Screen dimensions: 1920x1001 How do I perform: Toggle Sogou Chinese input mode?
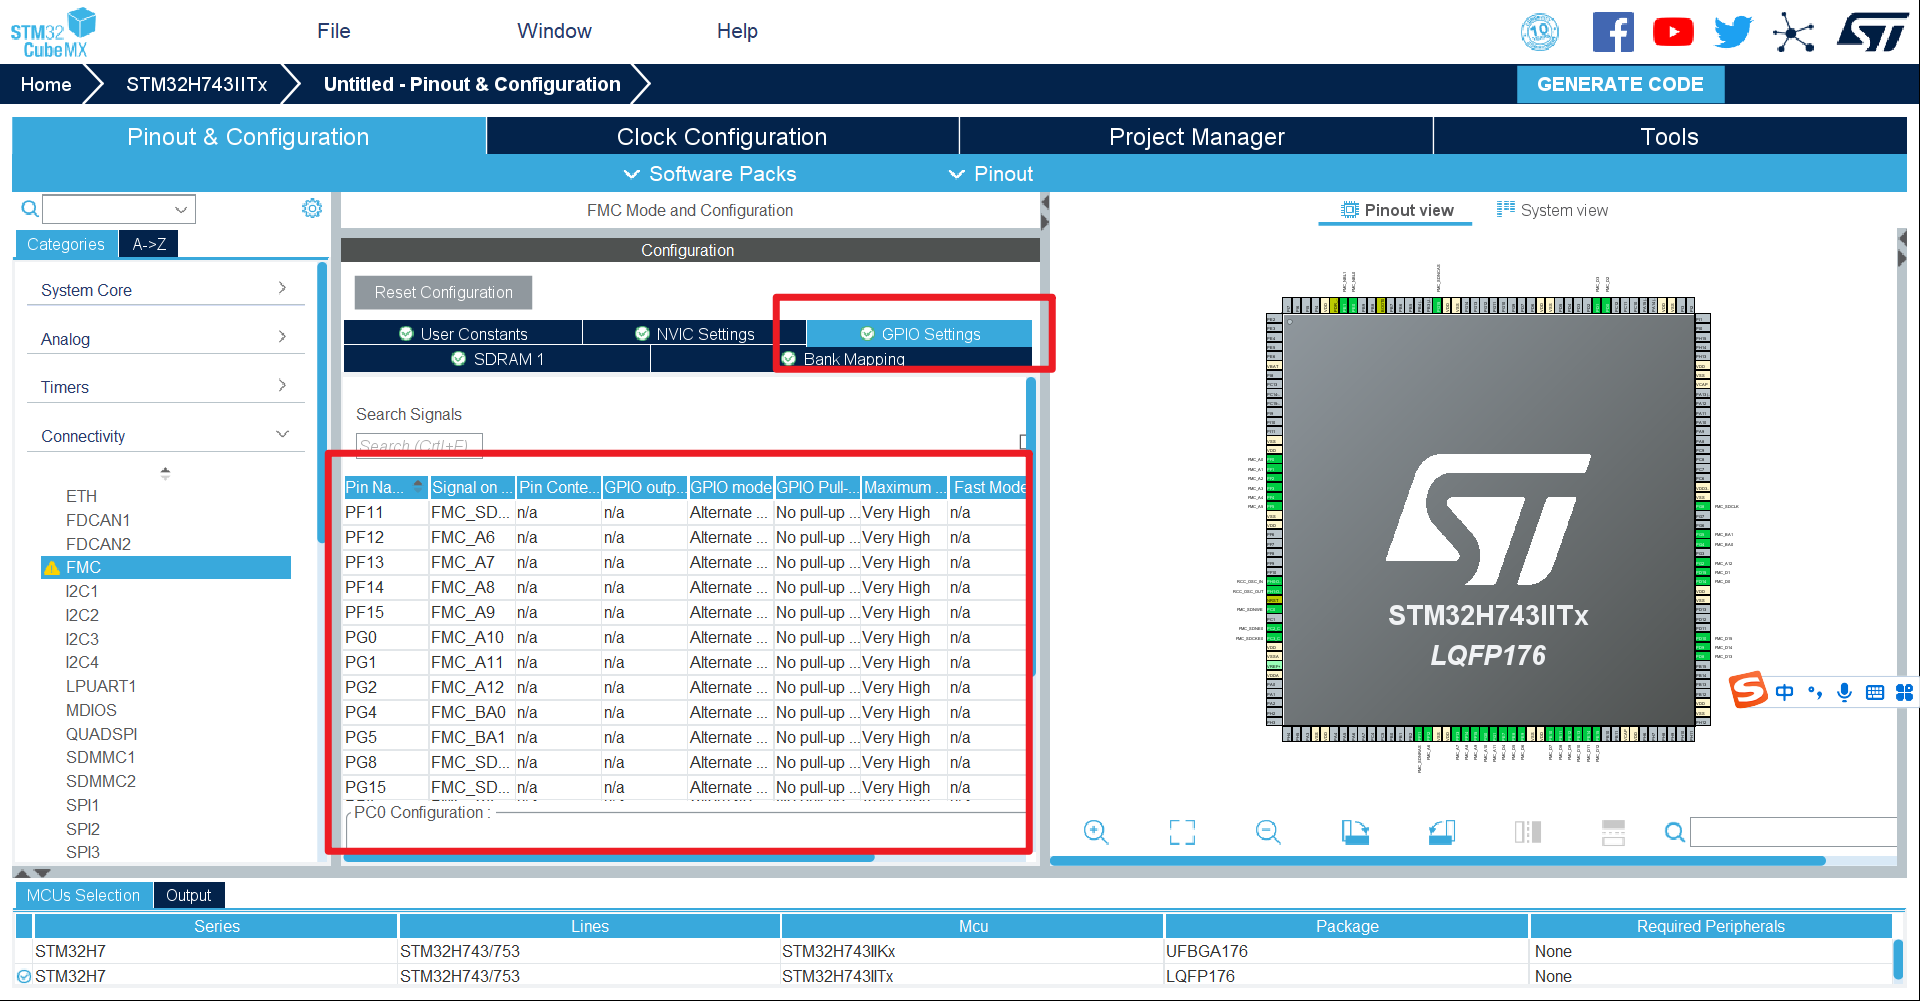click(1785, 692)
